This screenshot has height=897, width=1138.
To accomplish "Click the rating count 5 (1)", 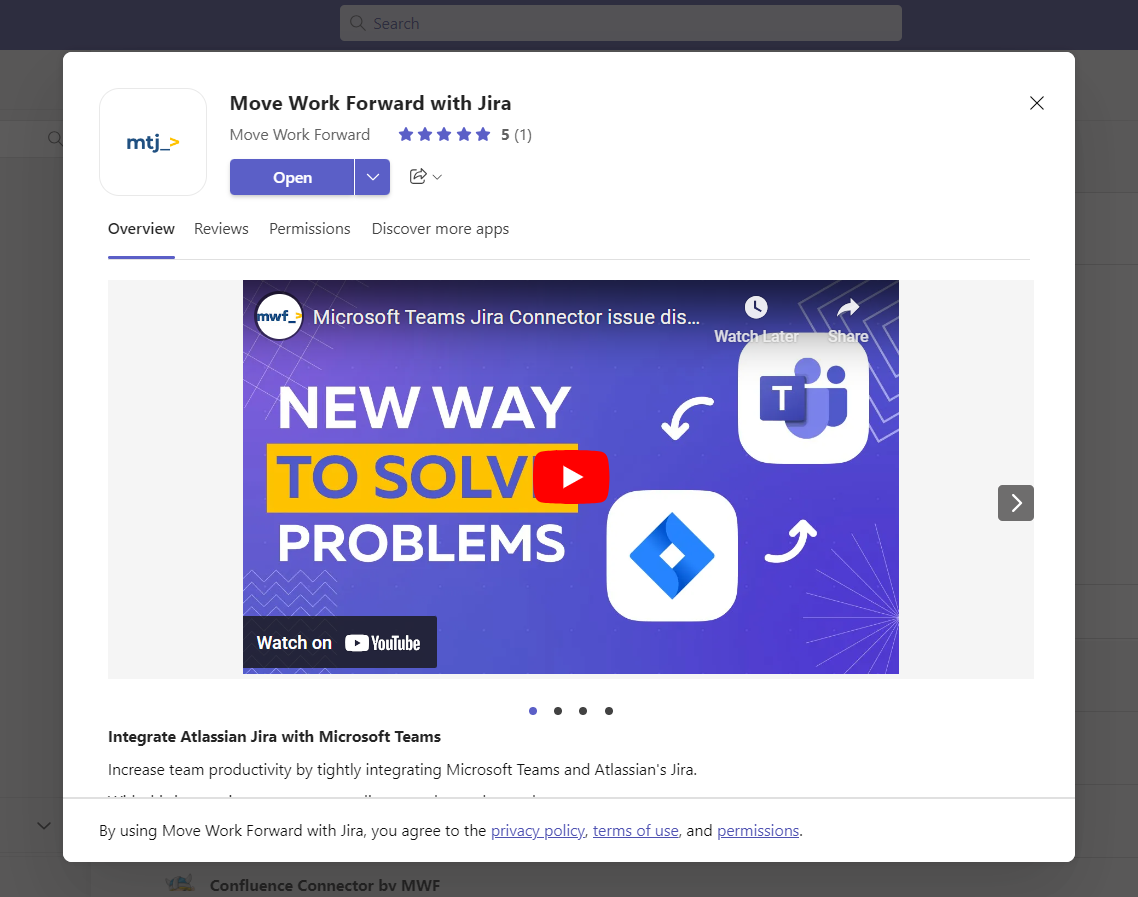I will 516,134.
